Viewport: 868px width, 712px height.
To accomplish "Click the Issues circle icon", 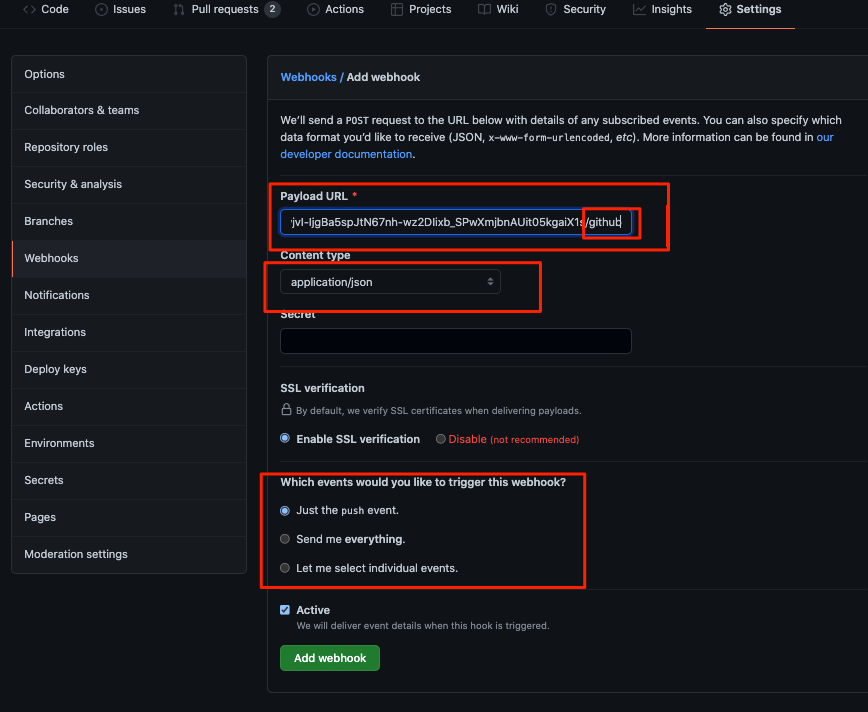I will pos(101,9).
